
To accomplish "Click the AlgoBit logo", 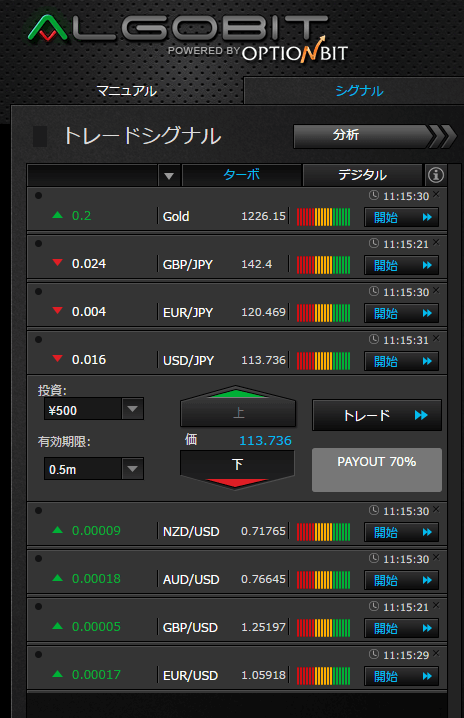I will click(x=188, y=38).
